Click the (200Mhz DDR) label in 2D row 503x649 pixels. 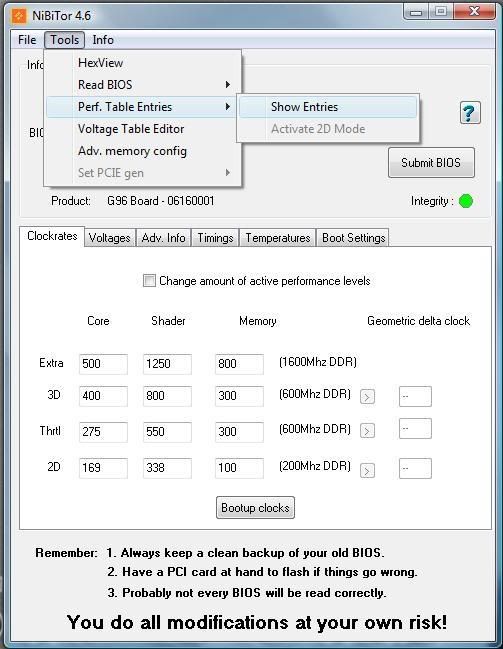click(x=315, y=466)
